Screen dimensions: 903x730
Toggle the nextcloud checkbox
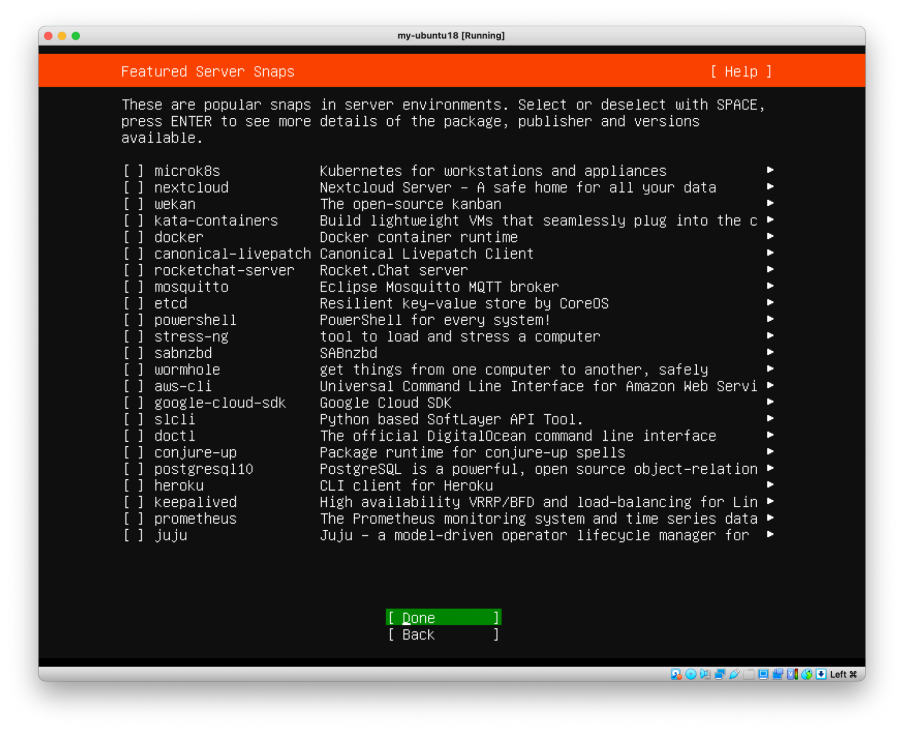point(134,188)
